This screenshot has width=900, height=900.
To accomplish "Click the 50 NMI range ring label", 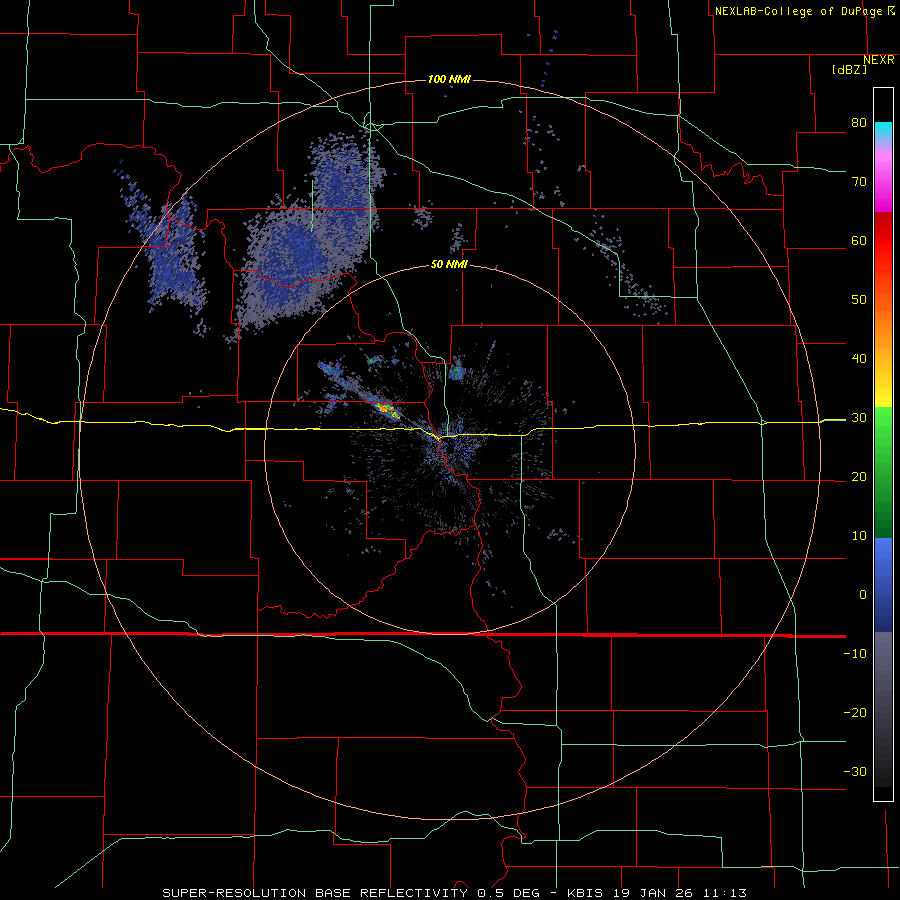I will [449, 265].
